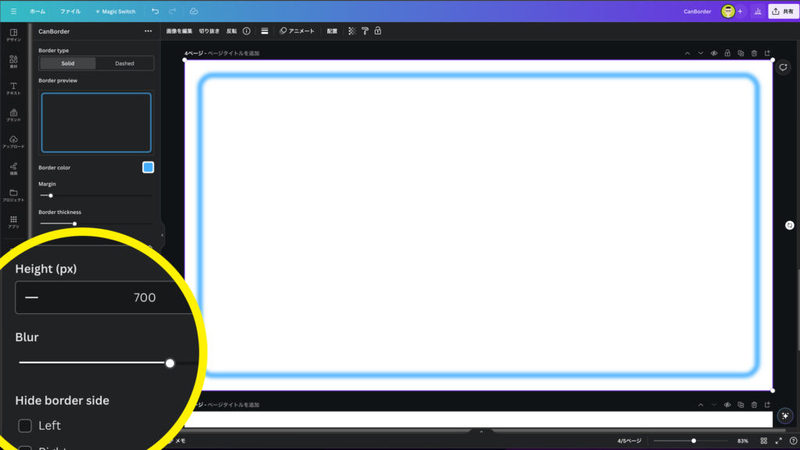
Task: Hide page 4 with eye icon
Action: (714, 53)
